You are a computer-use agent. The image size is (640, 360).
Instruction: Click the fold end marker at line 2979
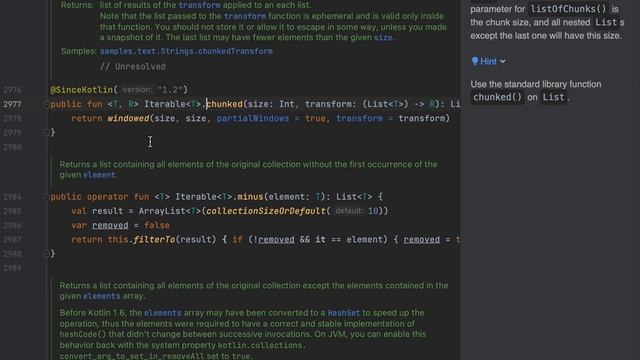click(x=46, y=132)
